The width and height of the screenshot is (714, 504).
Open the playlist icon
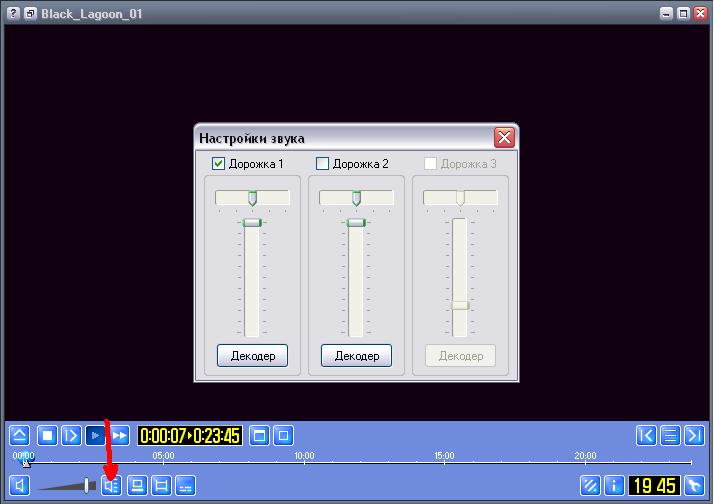(671, 436)
